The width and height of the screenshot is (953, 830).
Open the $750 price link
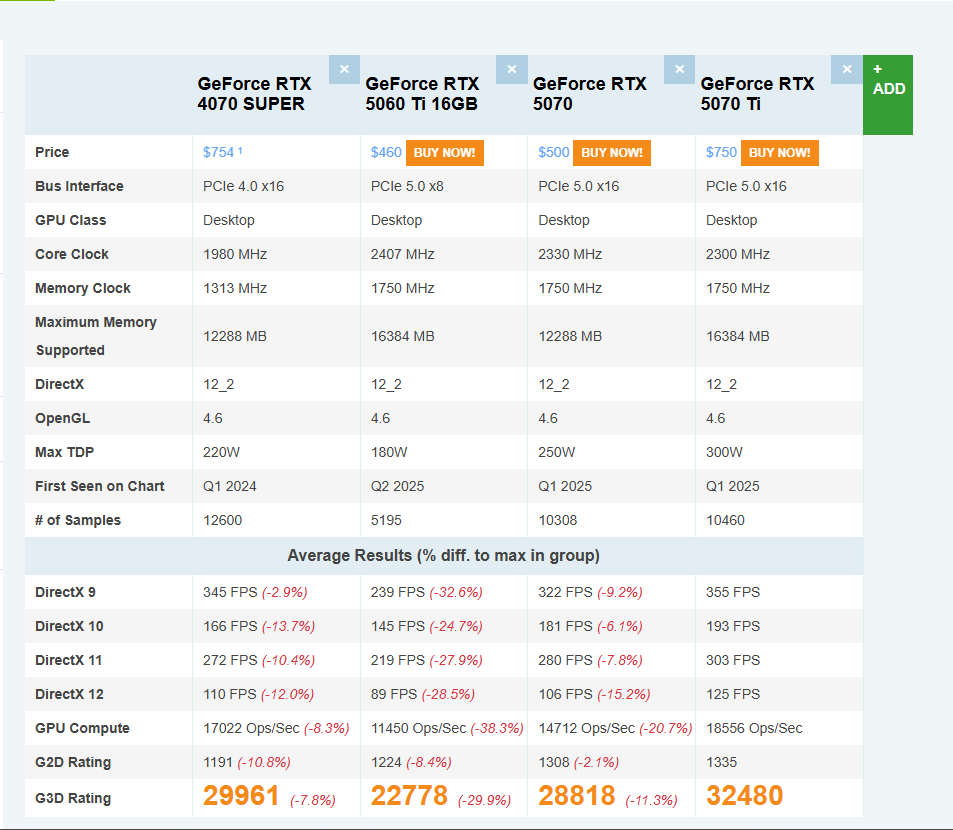(721, 153)
